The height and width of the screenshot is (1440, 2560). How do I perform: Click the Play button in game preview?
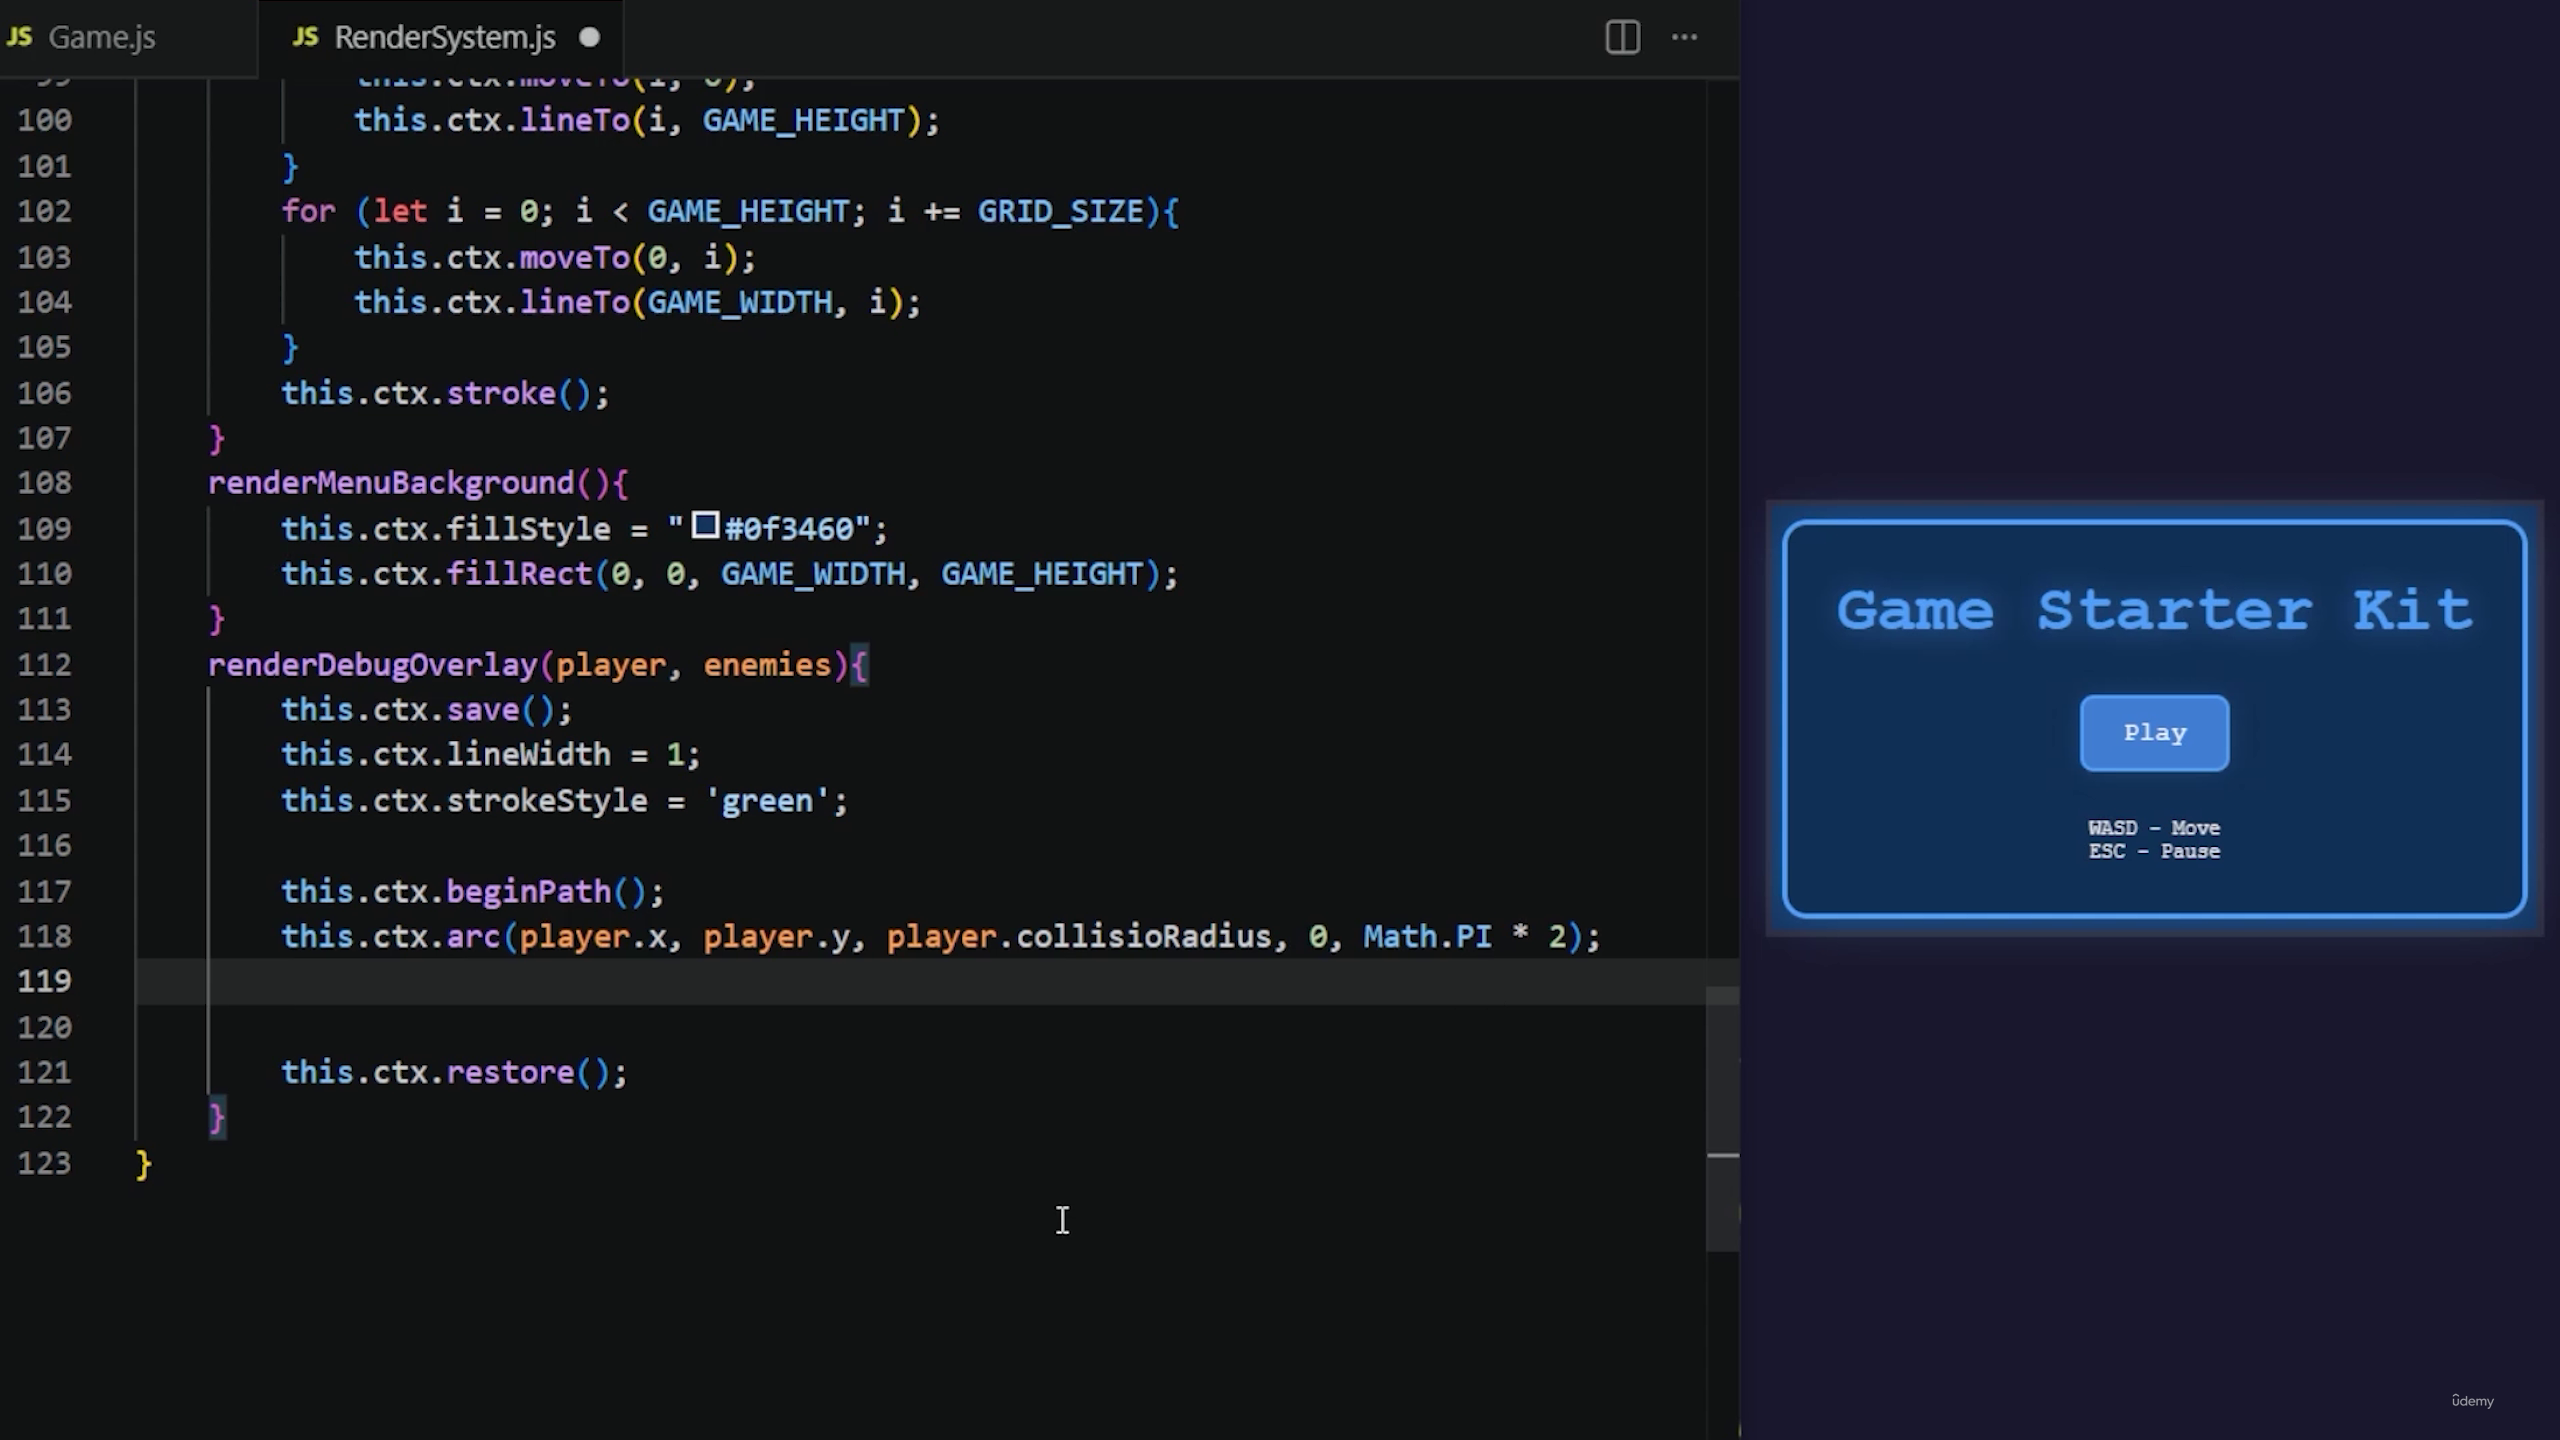pyautogui.click(x=2154, y=733)
